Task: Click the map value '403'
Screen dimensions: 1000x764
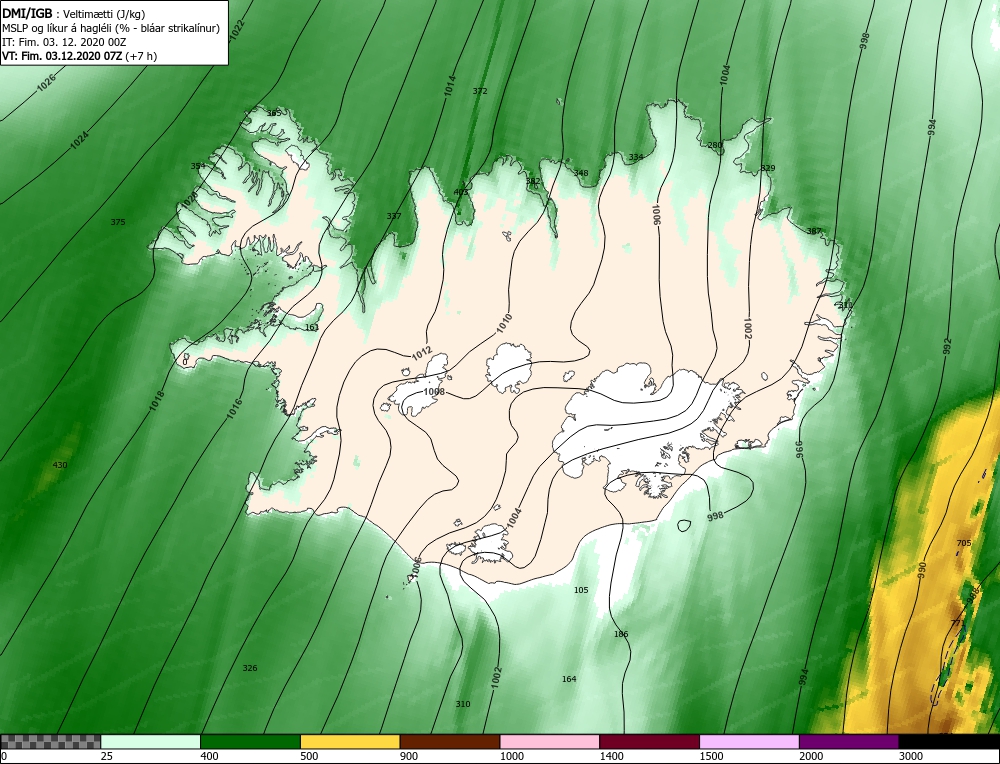Action: (x=460, y=192)
